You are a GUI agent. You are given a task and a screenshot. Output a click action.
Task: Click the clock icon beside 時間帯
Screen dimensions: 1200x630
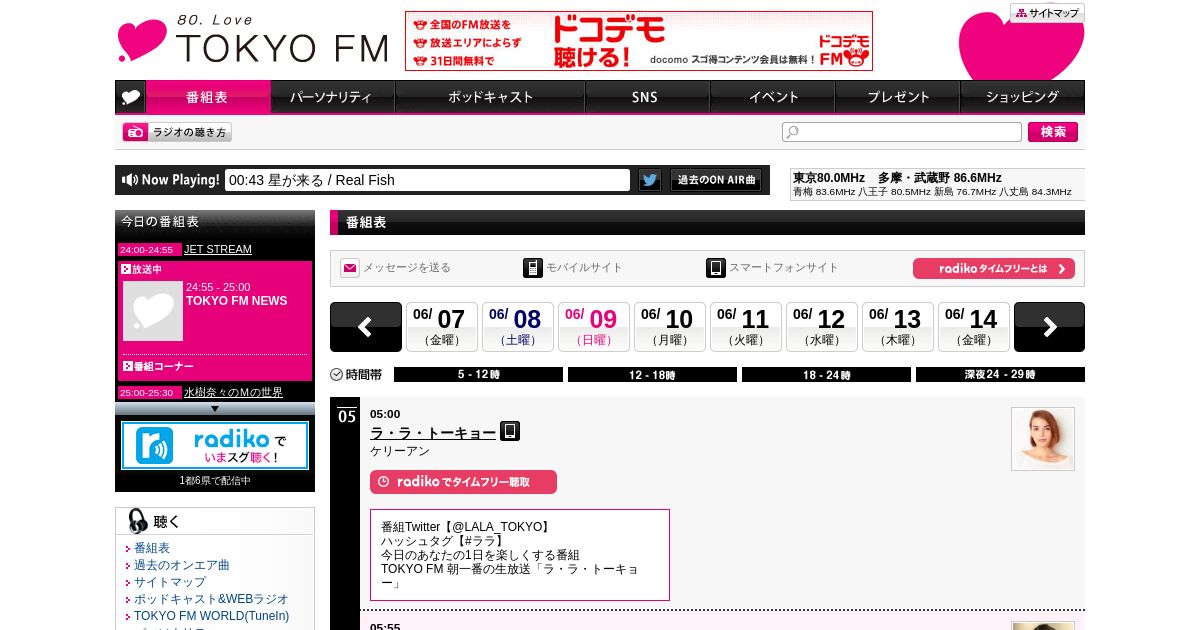337,375
